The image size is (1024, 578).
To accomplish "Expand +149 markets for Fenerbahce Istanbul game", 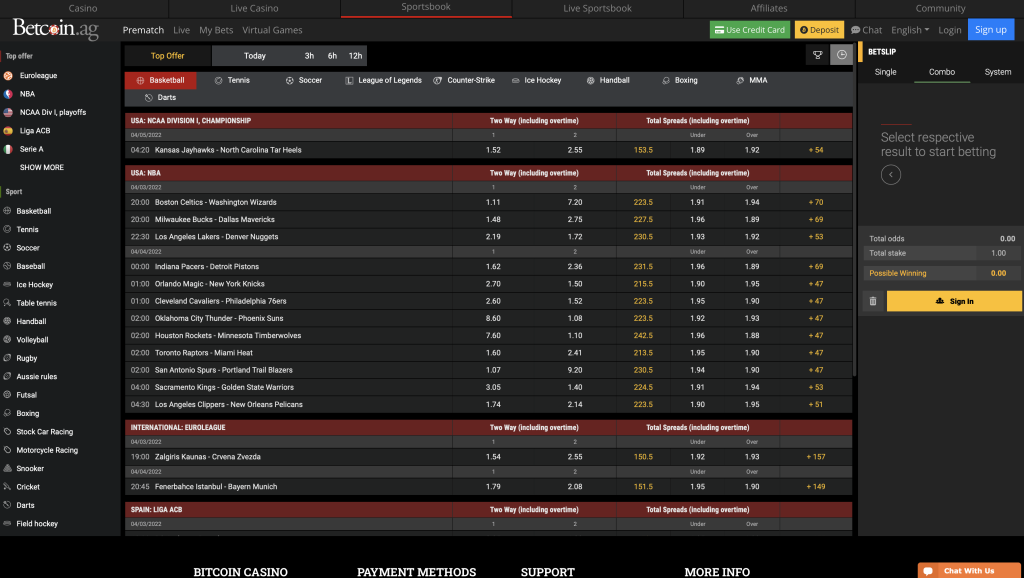I will tap(816, 487).
